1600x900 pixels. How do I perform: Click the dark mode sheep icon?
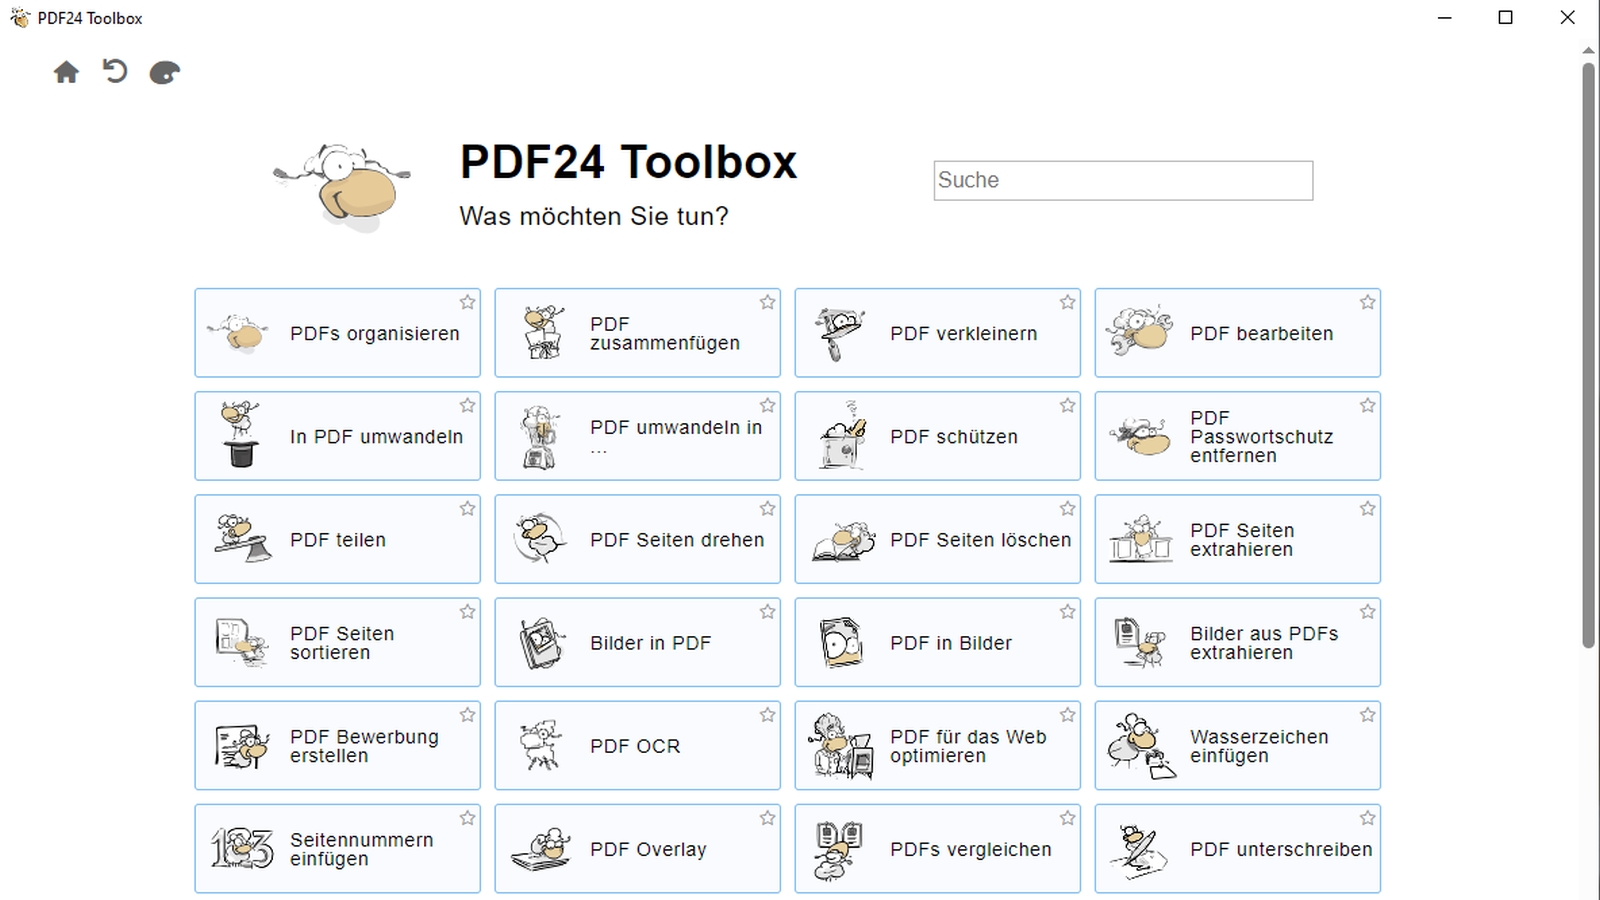click(163, 71)
